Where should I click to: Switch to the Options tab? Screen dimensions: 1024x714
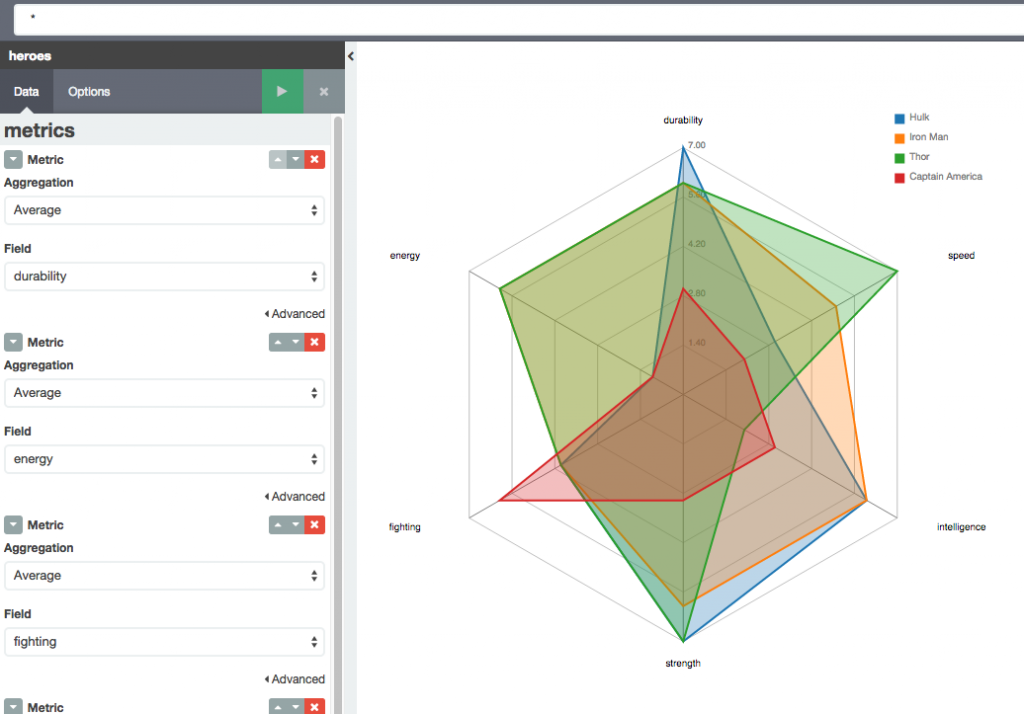[89, 91]
